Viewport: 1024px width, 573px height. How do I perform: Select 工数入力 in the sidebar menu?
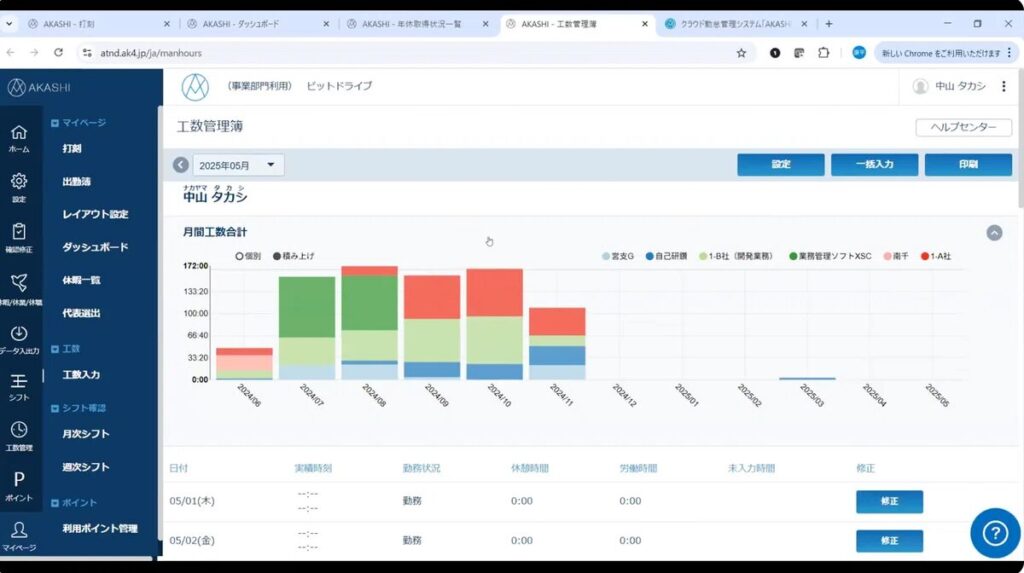coord(81,375)
